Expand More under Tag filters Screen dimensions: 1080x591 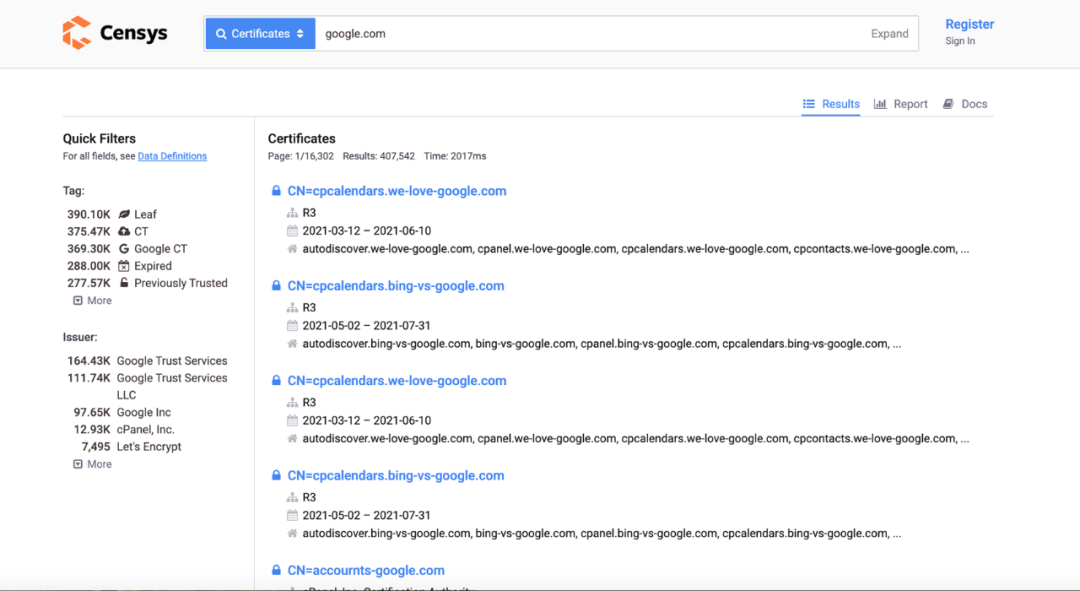tap(92, 300)
